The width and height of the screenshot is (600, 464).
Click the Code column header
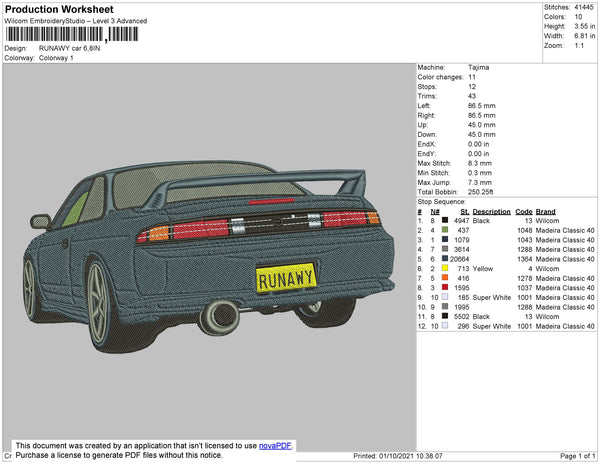(523, 212)
